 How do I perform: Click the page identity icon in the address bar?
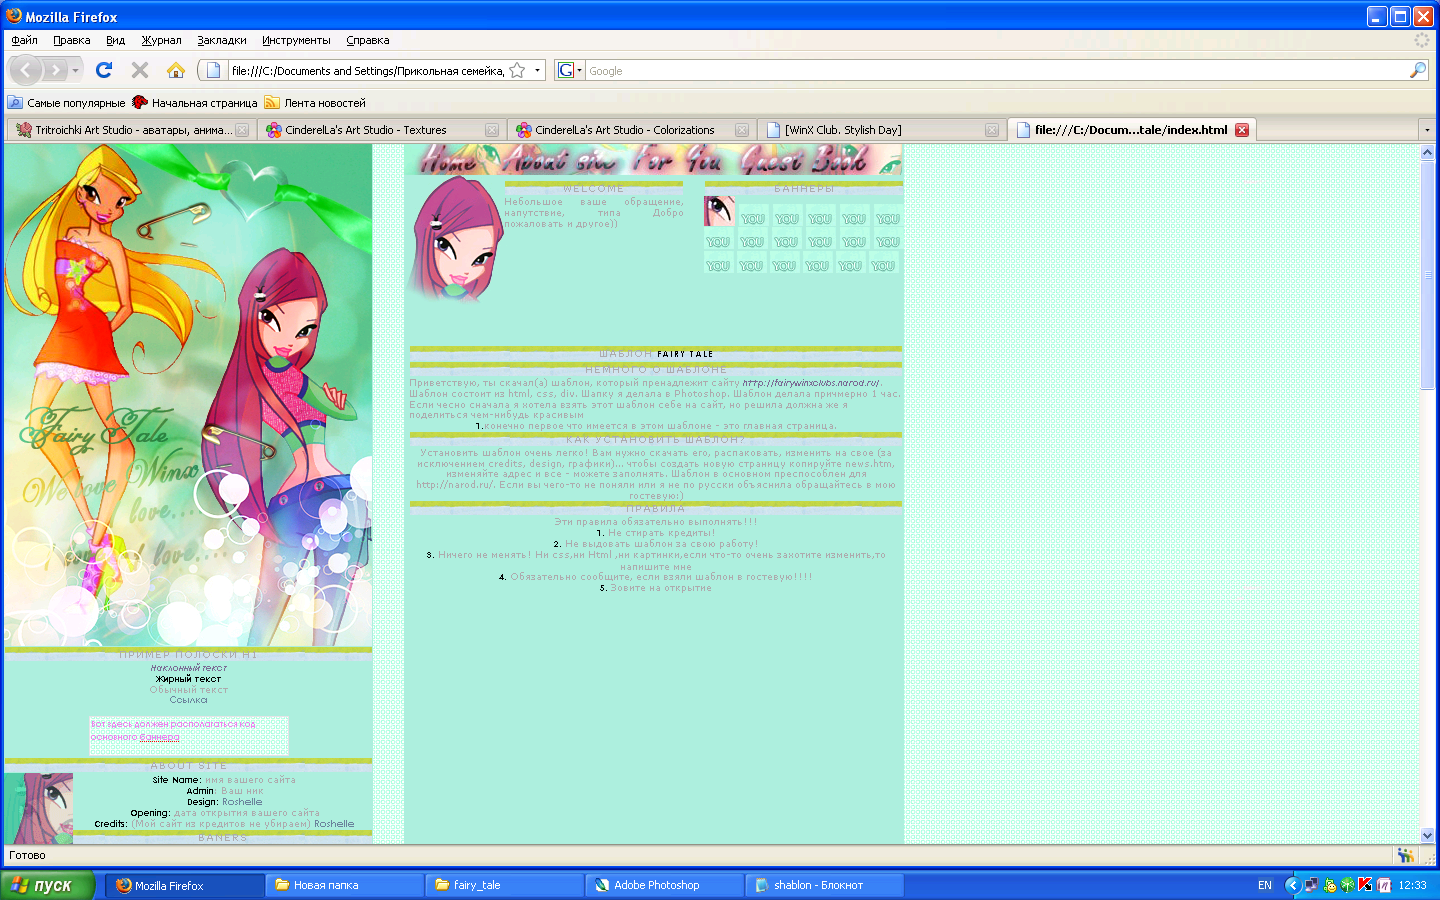coord(213,70)
